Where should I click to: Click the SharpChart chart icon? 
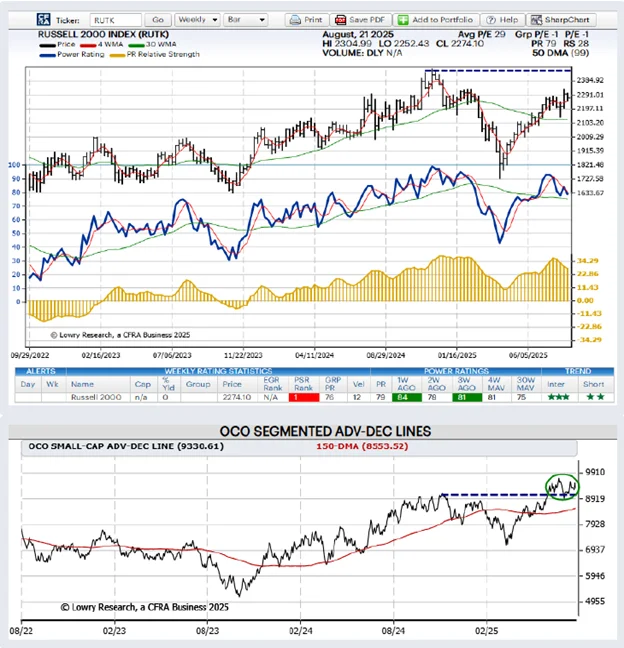[536, 20]
